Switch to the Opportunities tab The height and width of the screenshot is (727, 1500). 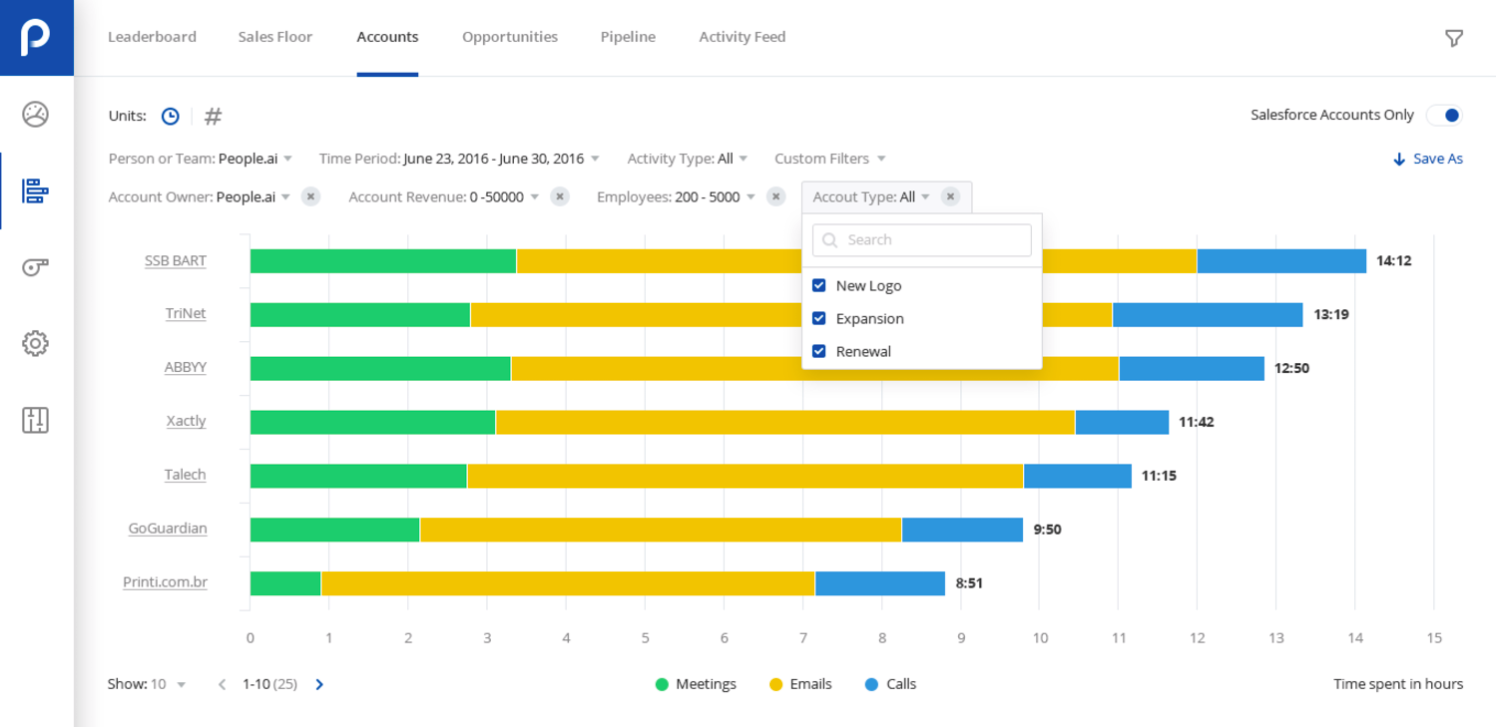(x=510, y=37)
